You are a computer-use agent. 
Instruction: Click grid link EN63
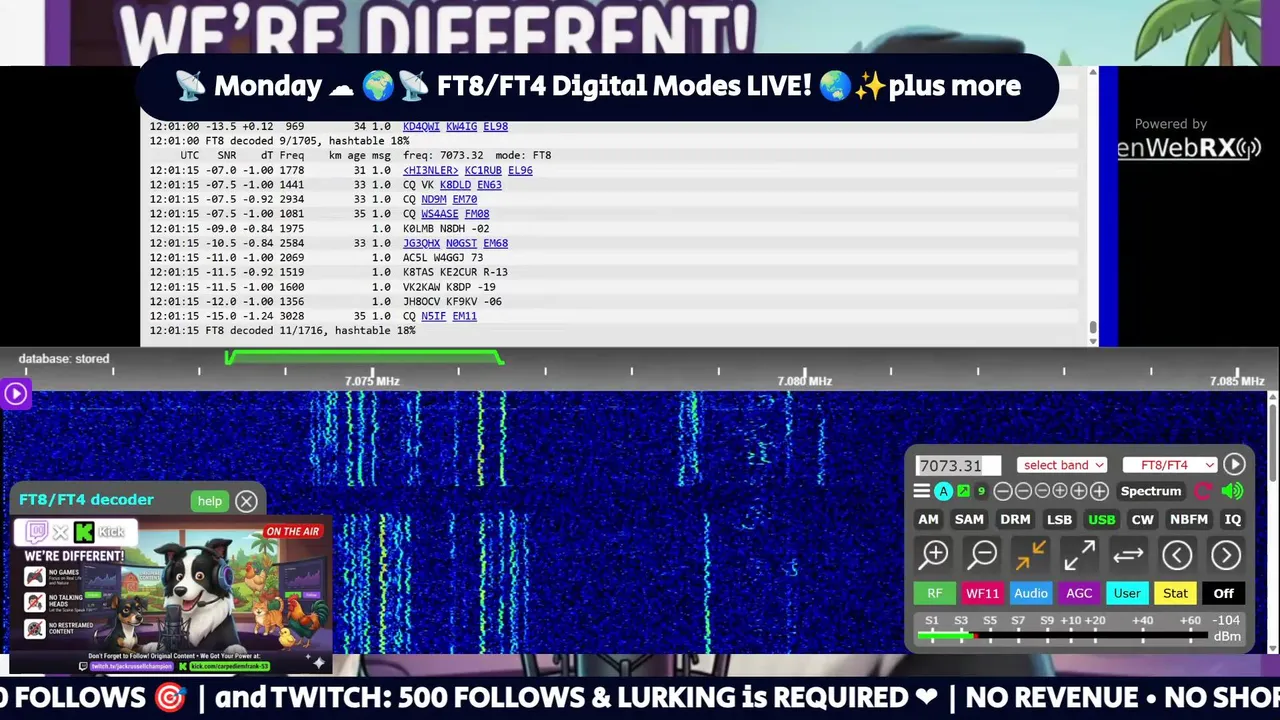point(489,185)
